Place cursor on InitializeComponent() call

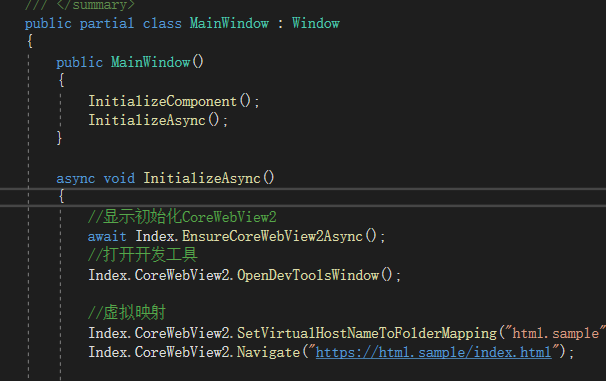coord(174,101)
